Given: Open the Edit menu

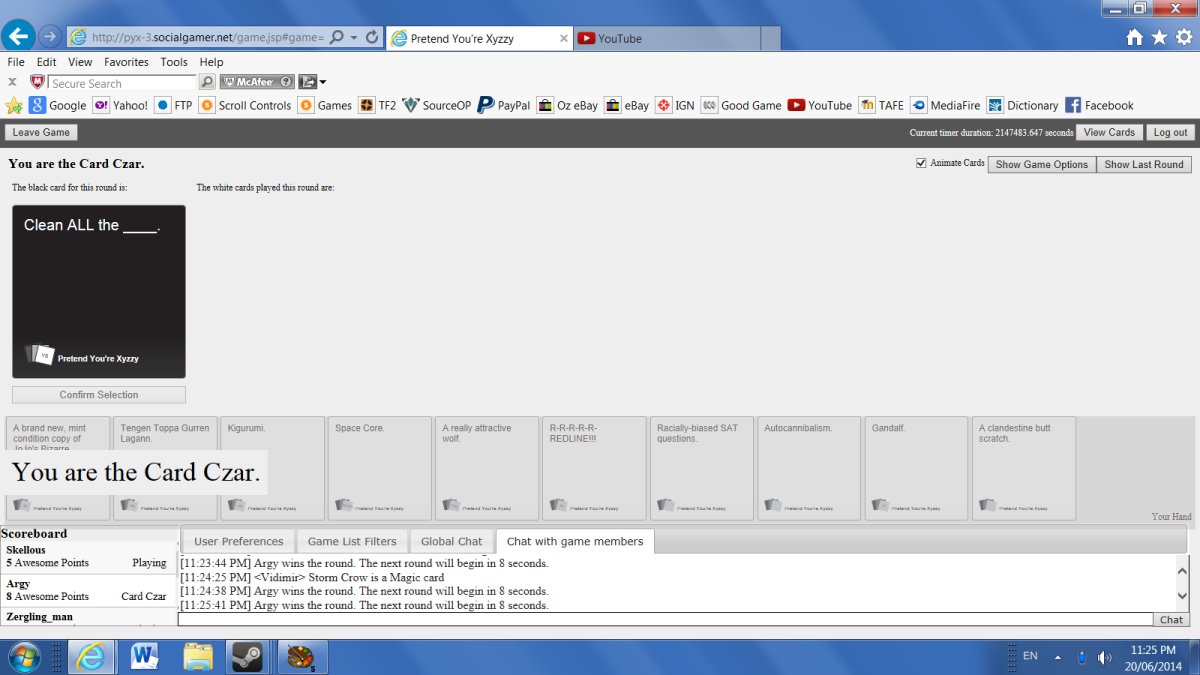Looking at the screenshot, I should pos(46,62).
